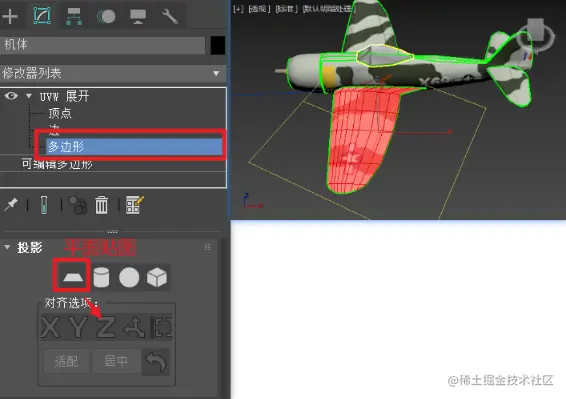Toggle the UVW 展开 modifier eye icon

tap(11, 96)
